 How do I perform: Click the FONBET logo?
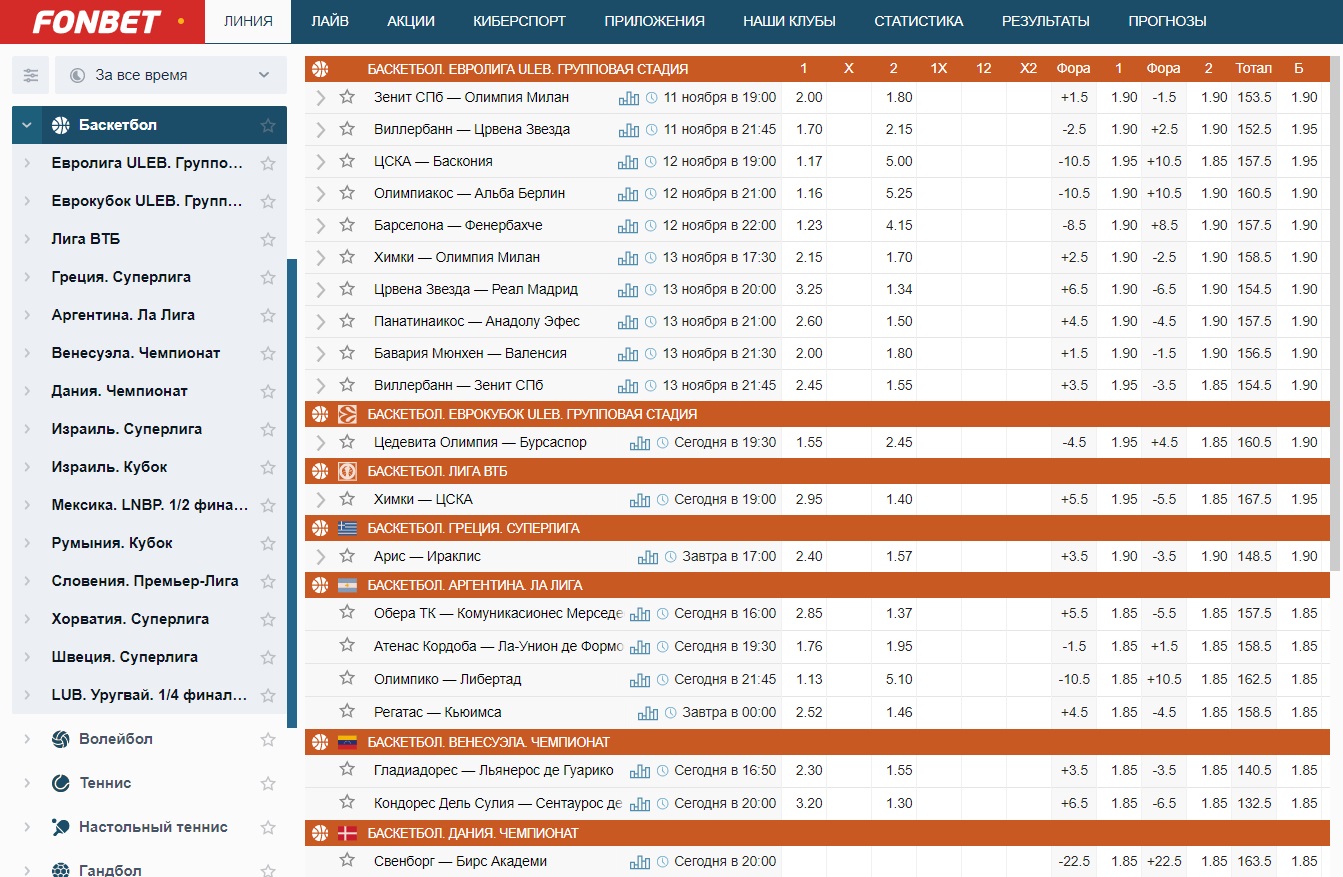[x=95, y=20]
